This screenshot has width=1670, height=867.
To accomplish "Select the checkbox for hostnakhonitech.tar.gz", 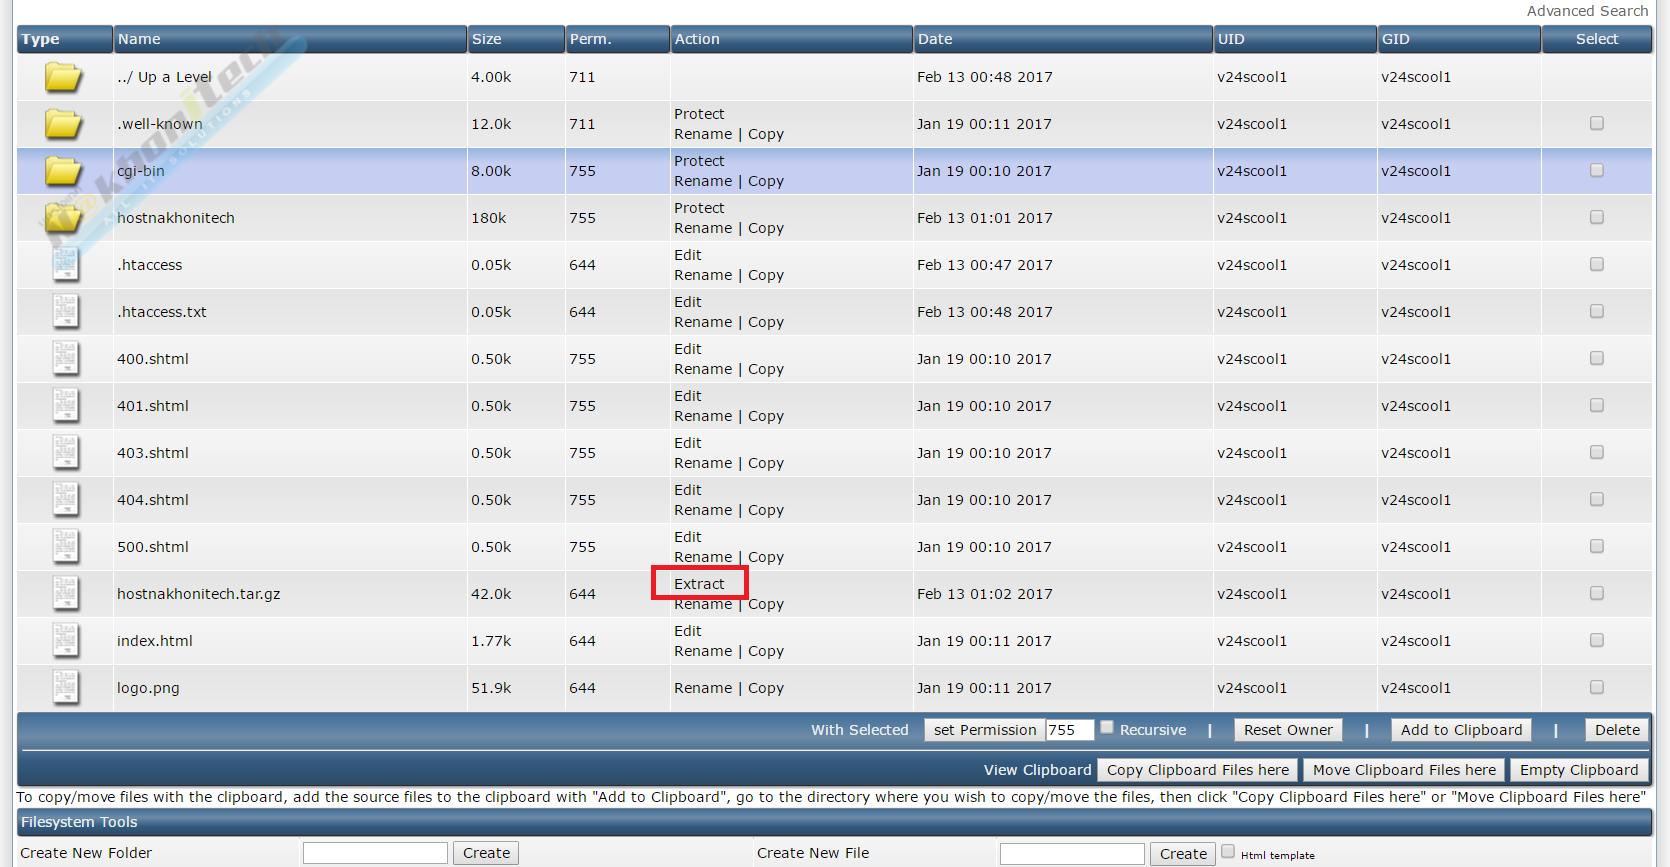I will click(x=1596, y=593).
